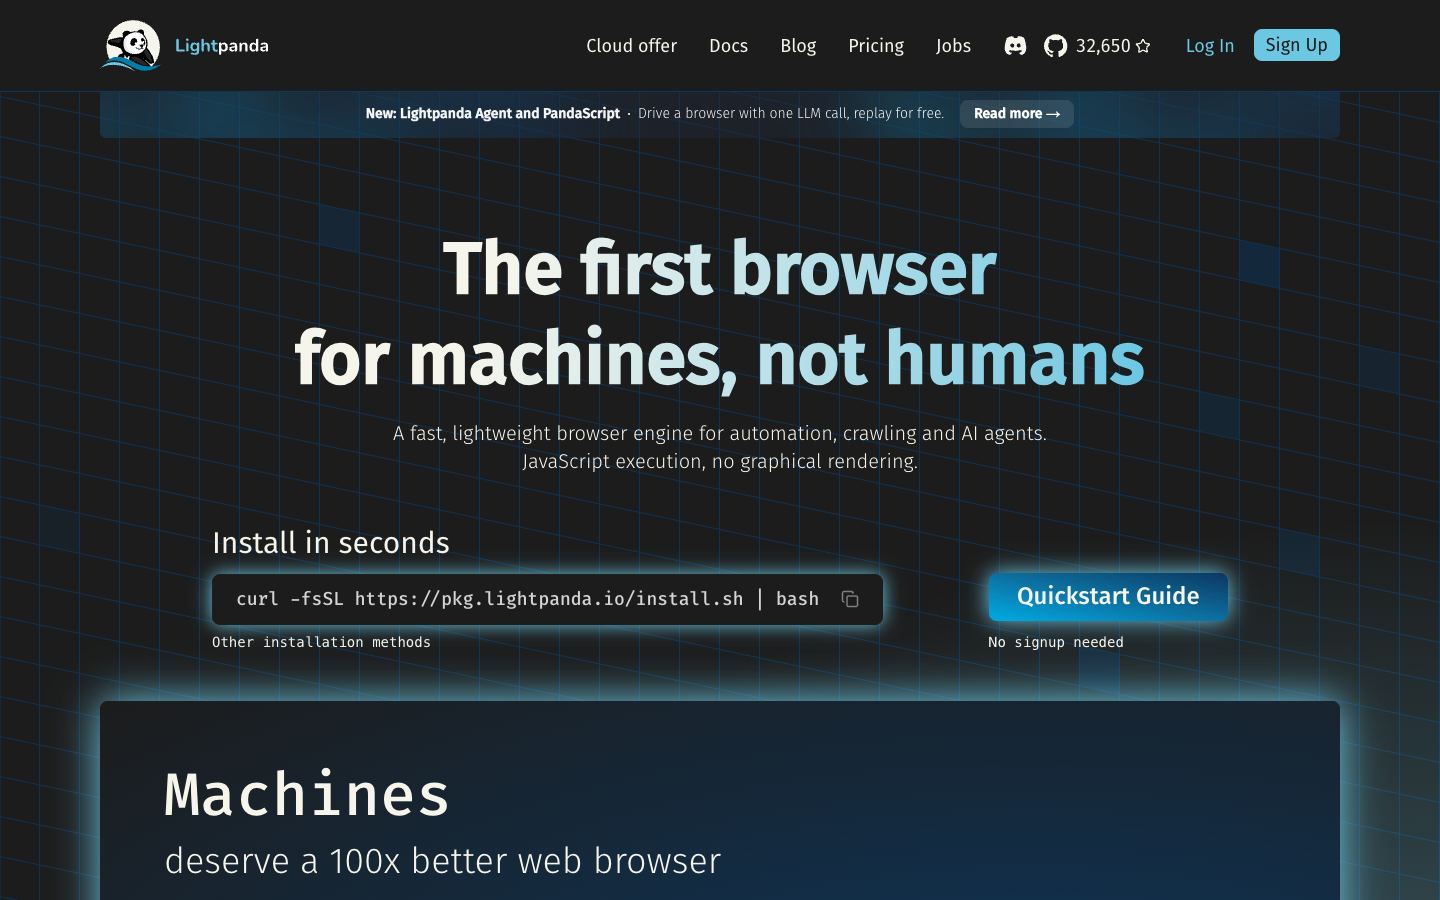This screenshot has width=1440, height=900.
Task: Click the 32,650 GitHub stars count
Action: tap(1103, 46)
